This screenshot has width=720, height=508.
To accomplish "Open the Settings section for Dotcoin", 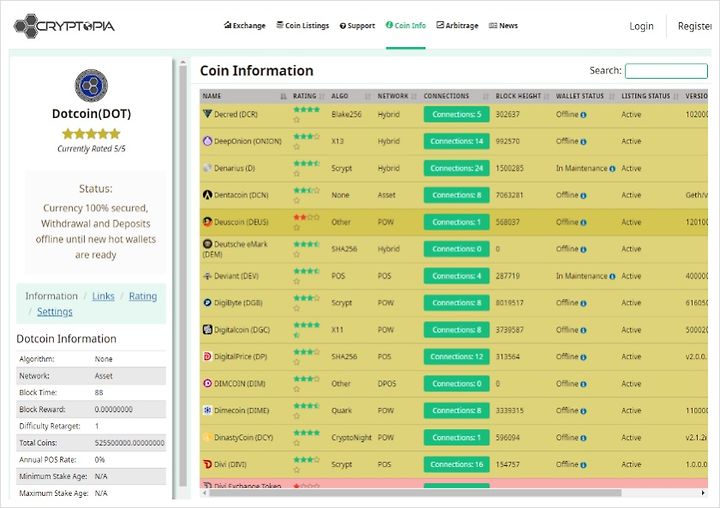I will point(55,312).
